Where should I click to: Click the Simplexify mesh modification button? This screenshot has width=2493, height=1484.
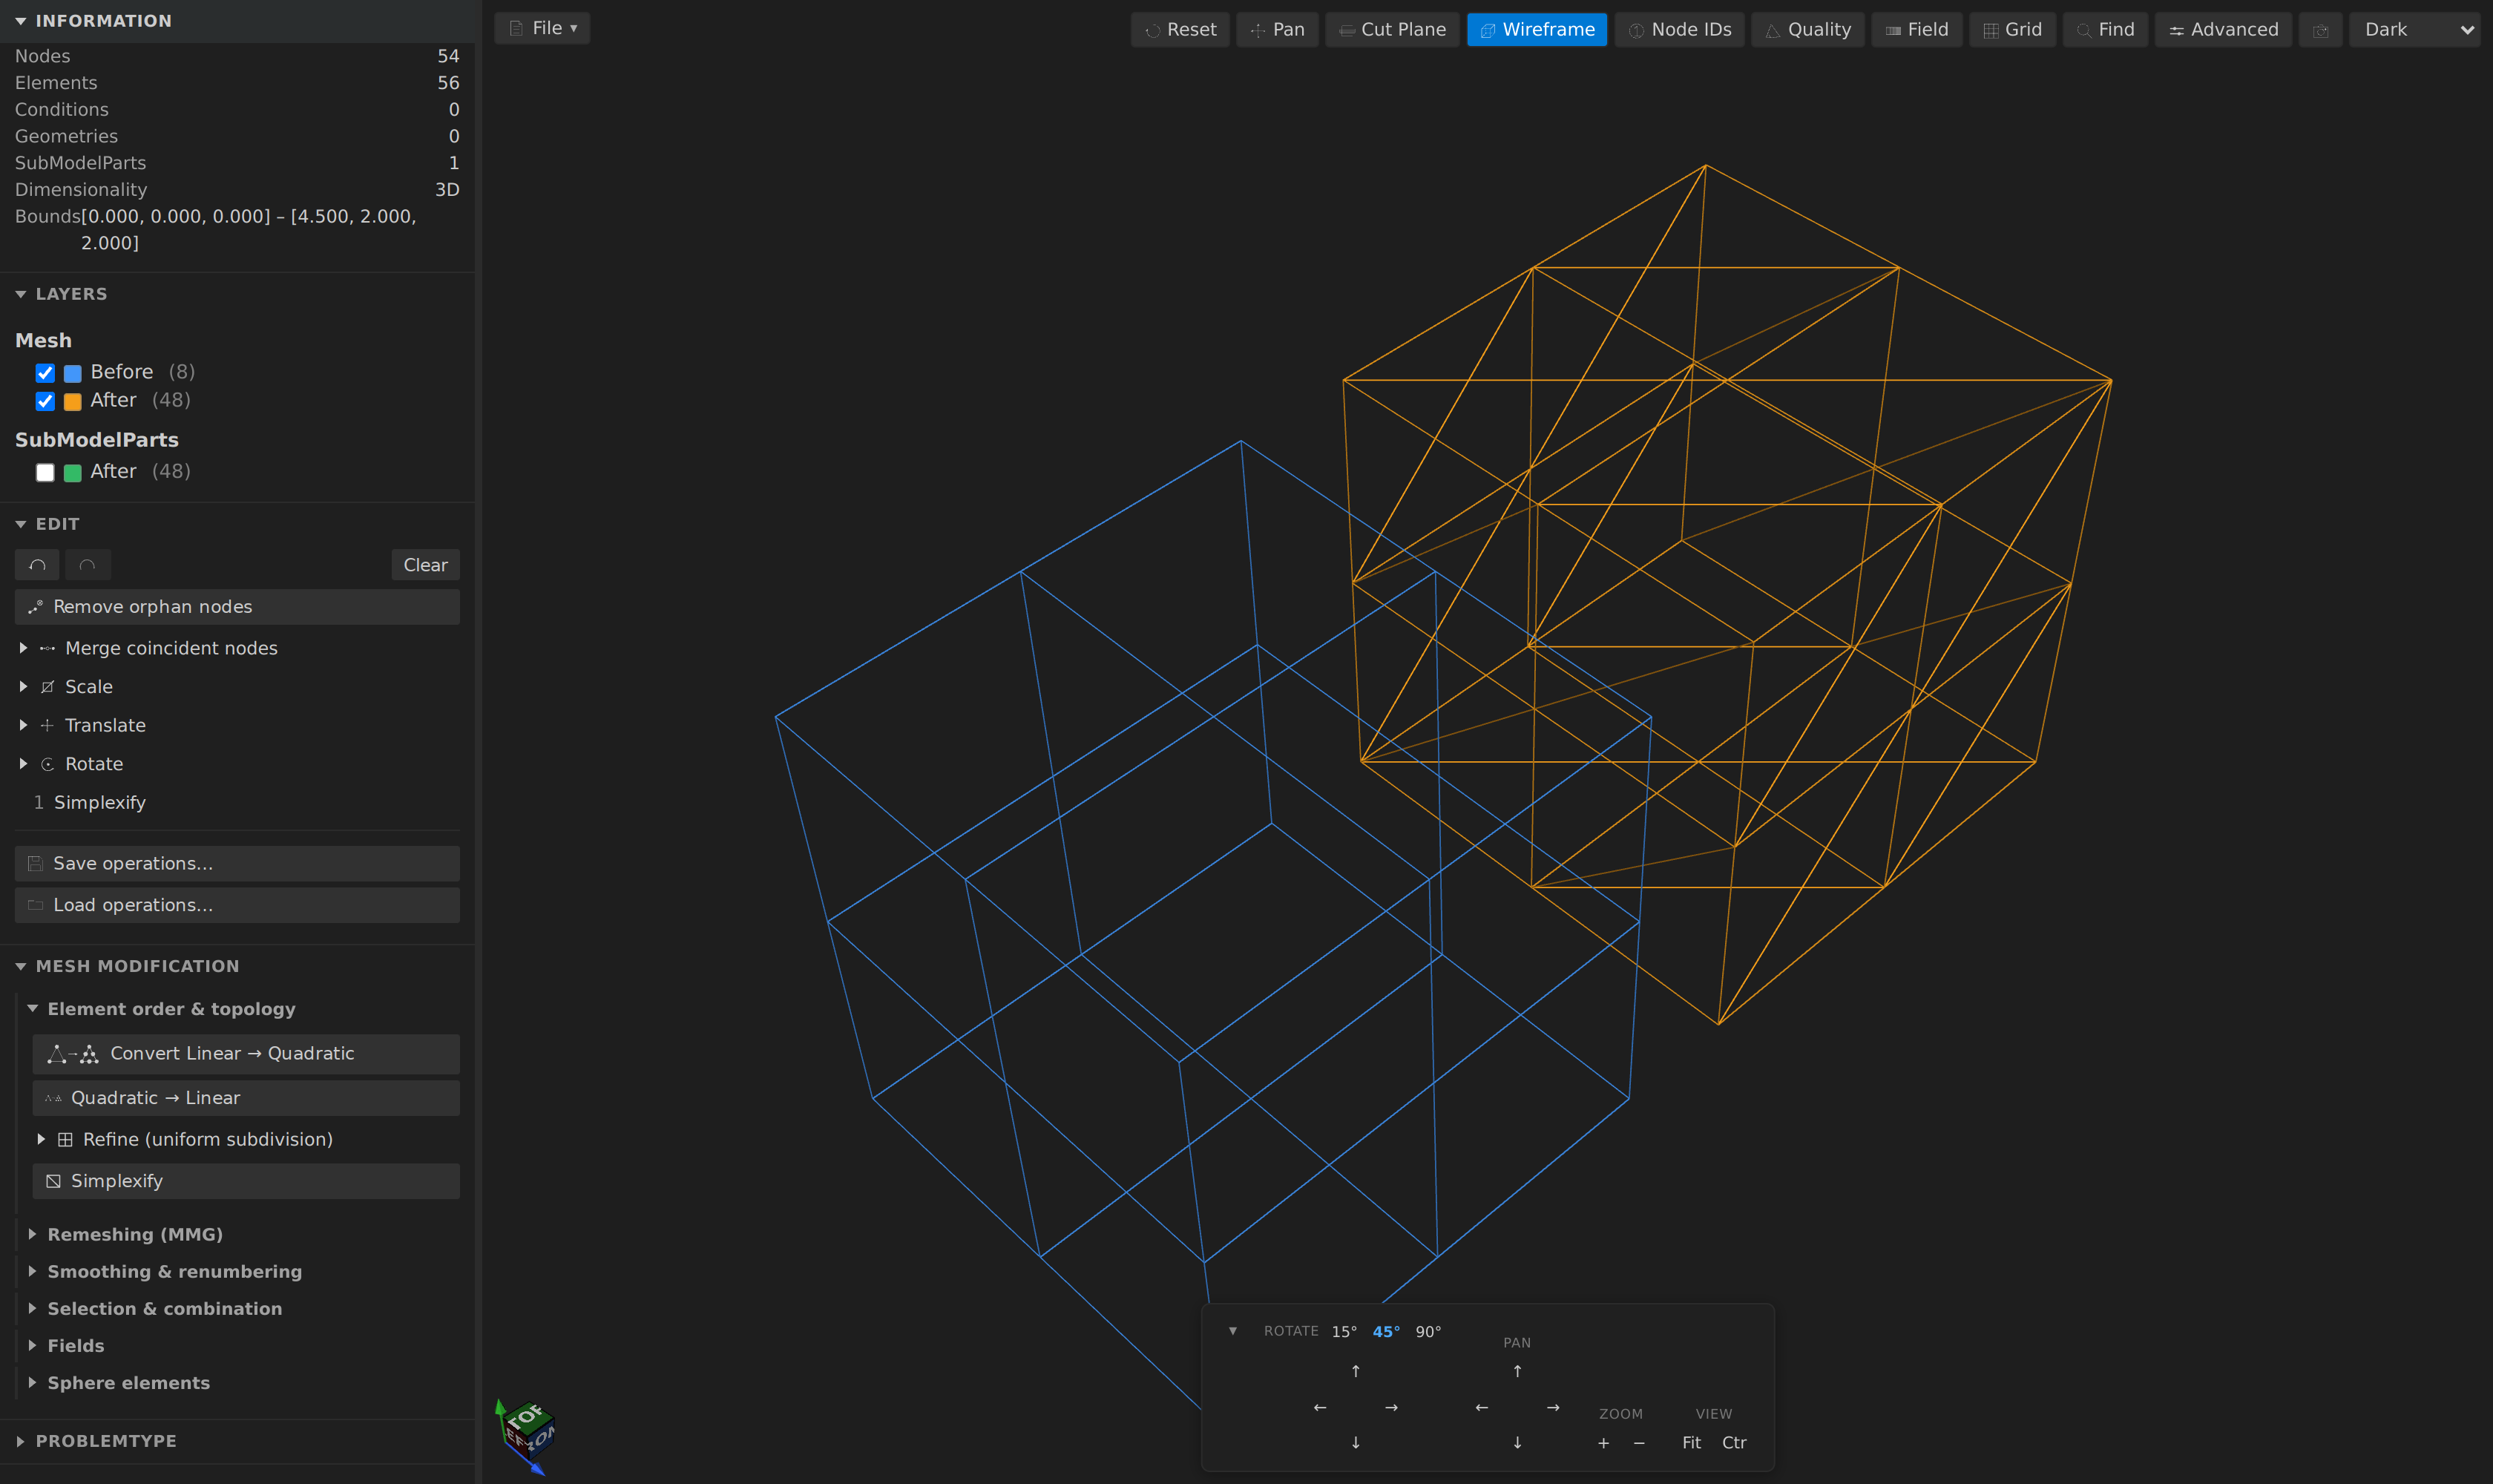246,1181
